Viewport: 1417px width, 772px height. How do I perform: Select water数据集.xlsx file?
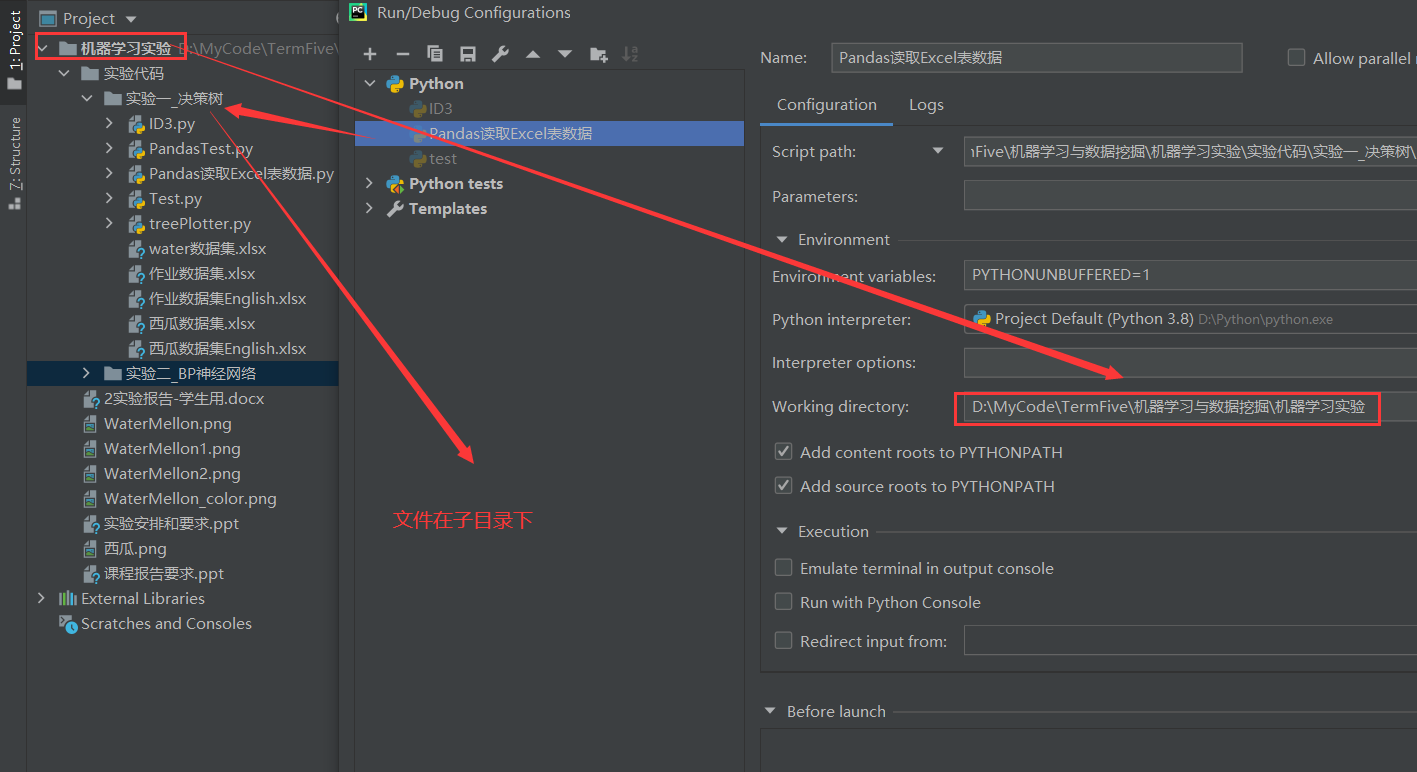coord(207,249)
